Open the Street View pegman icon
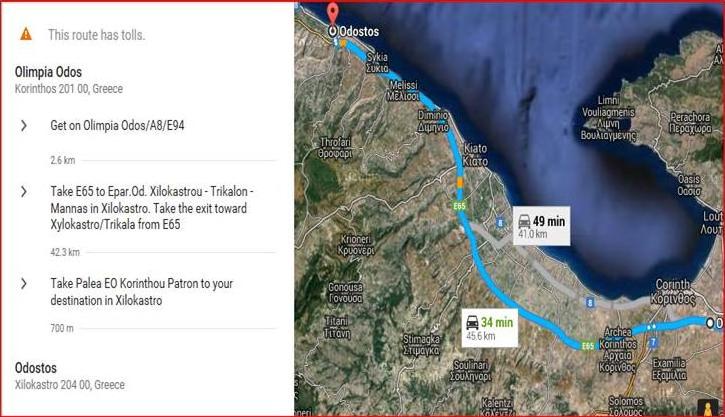 [707, 409]
